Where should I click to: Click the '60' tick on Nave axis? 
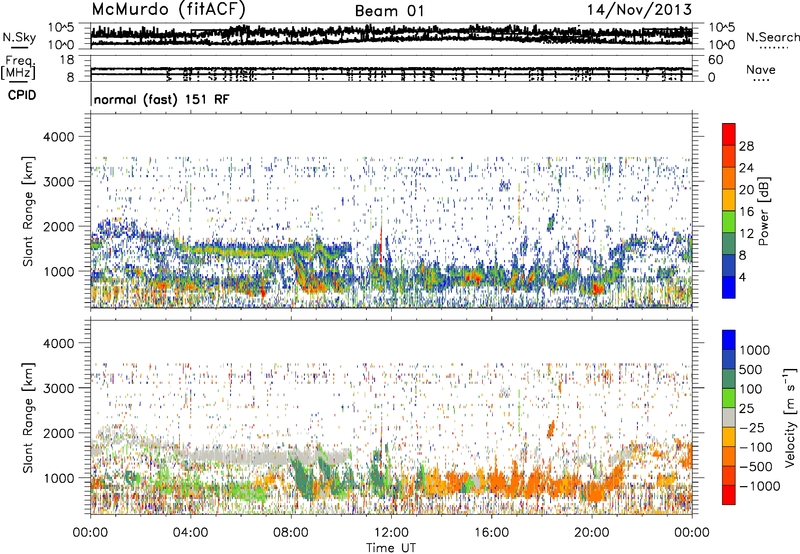[x=715, y=60]
